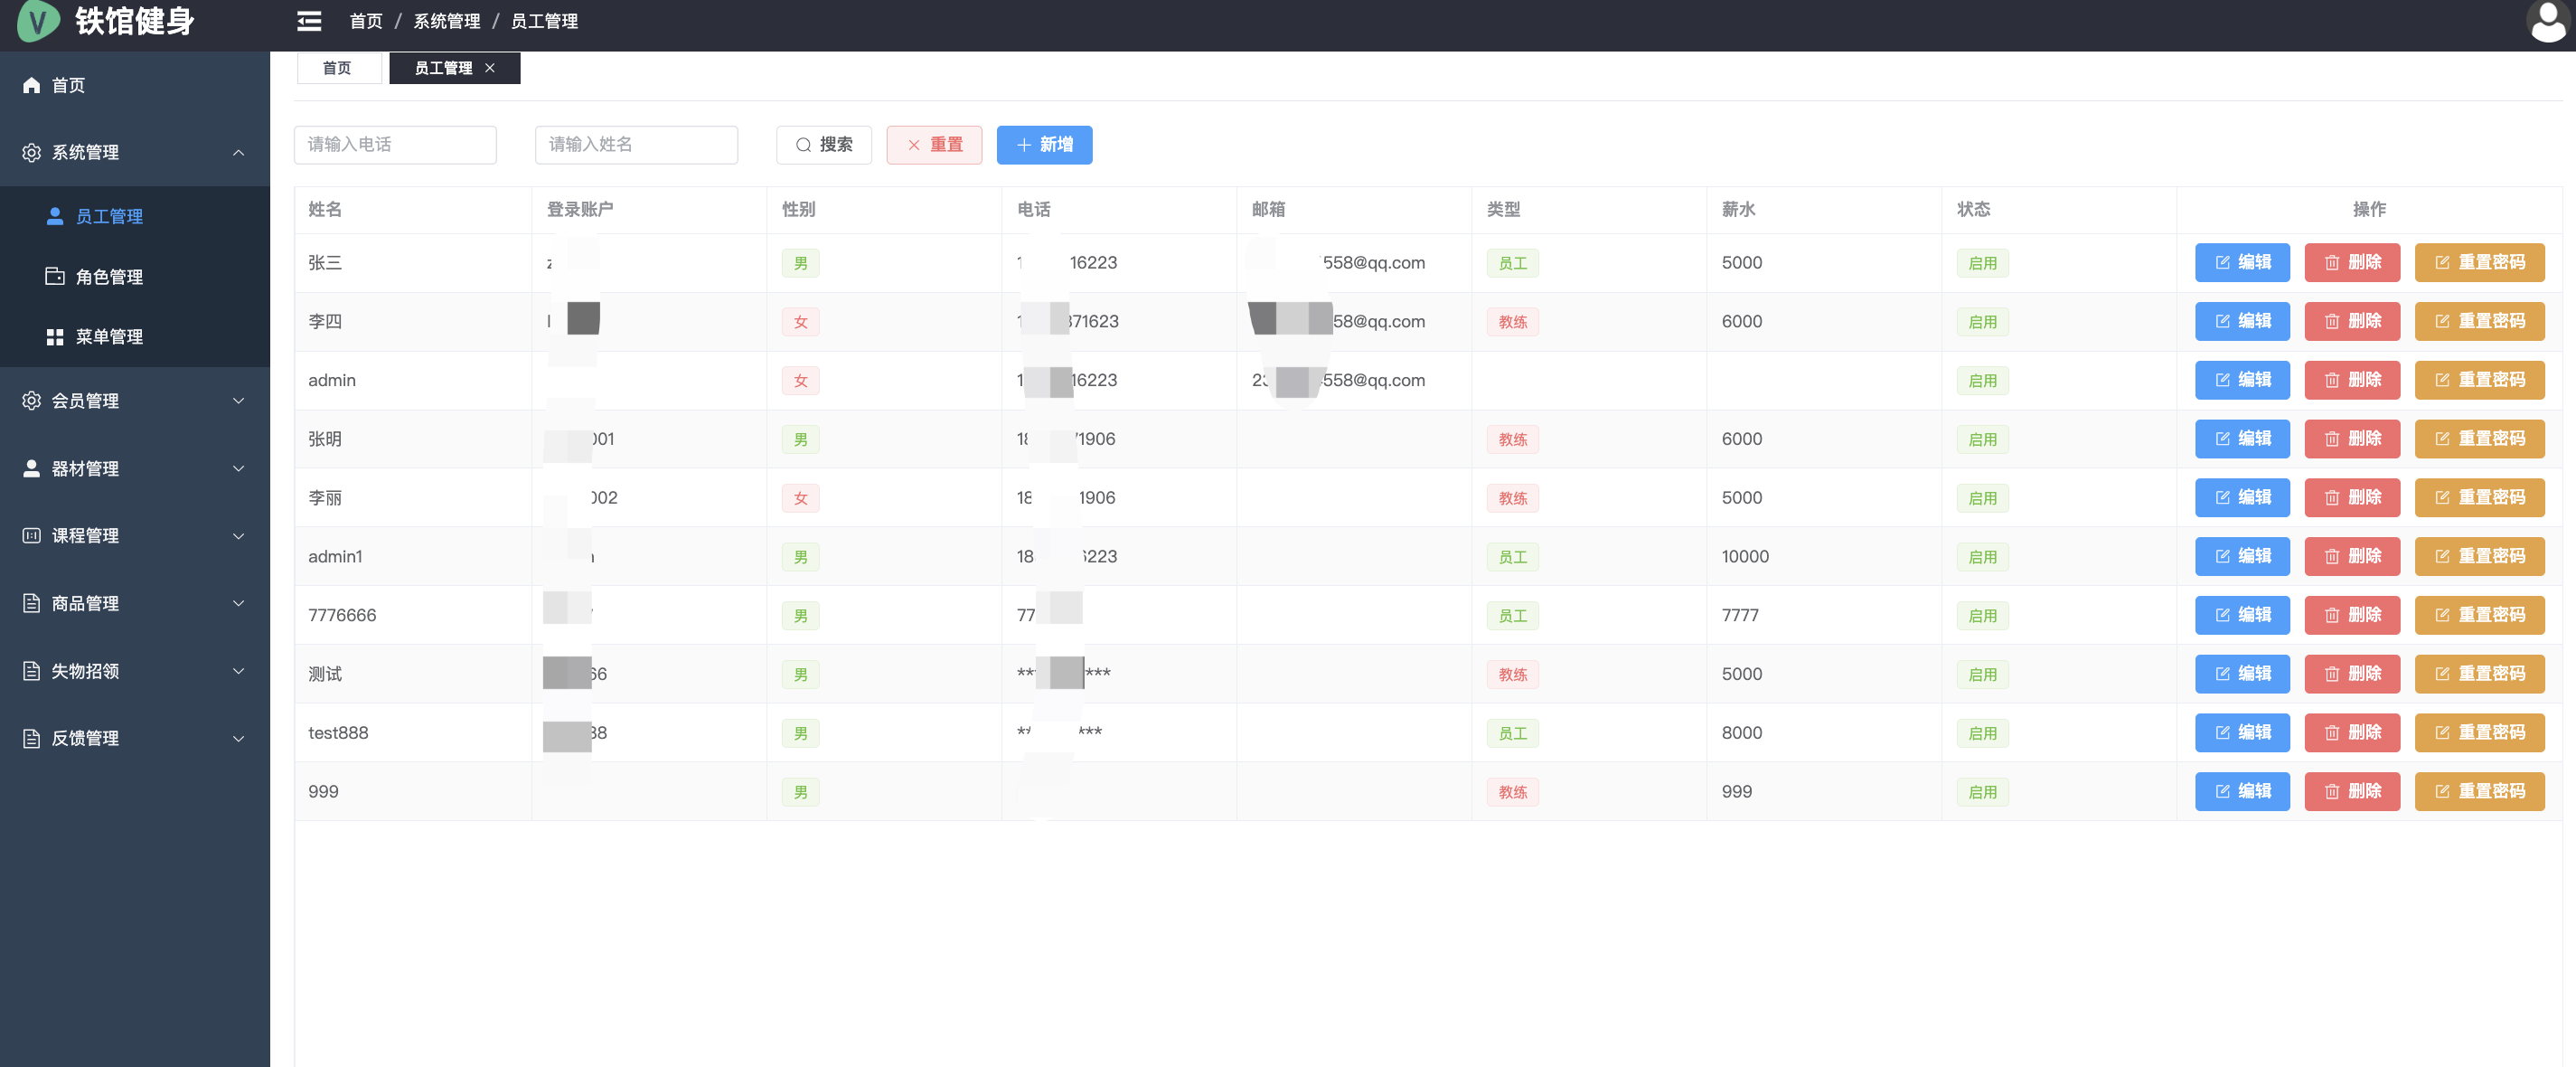Click 删除 button for 李四 row
The height and width of the screenshot is (1067, 2576).
[x=2352, y=321]
